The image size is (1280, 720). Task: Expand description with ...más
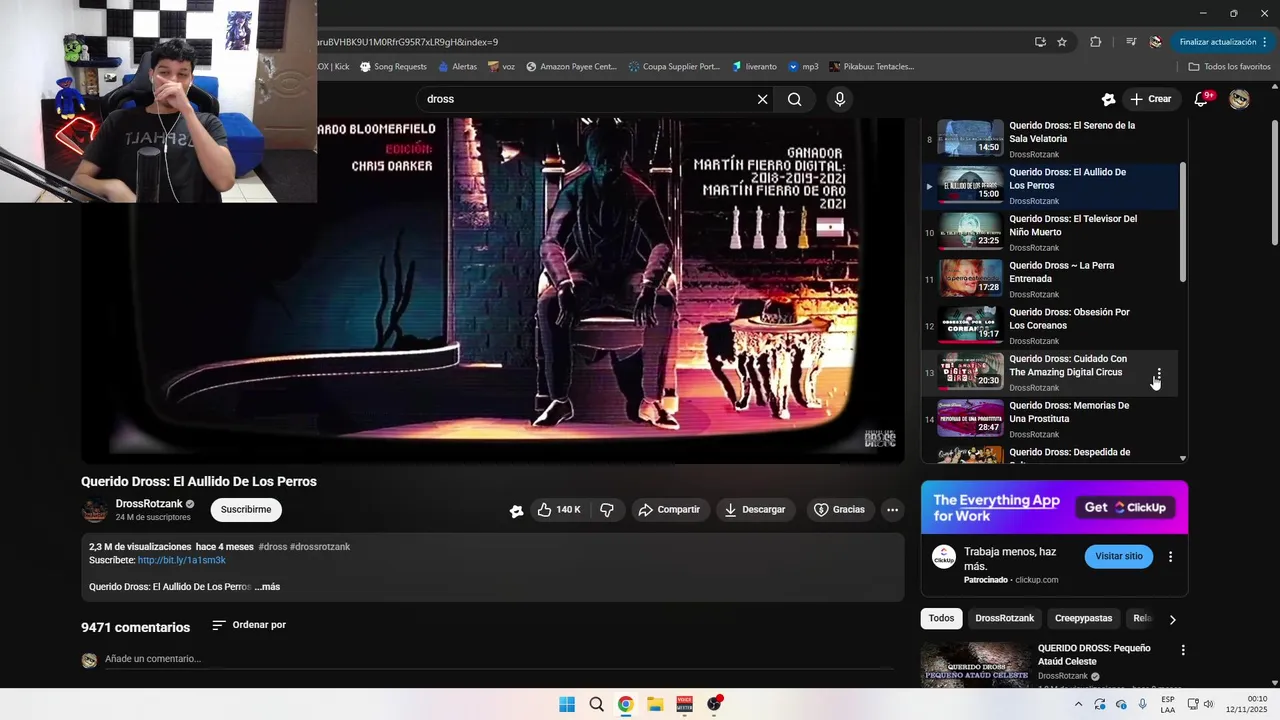(x=267, y=587)
